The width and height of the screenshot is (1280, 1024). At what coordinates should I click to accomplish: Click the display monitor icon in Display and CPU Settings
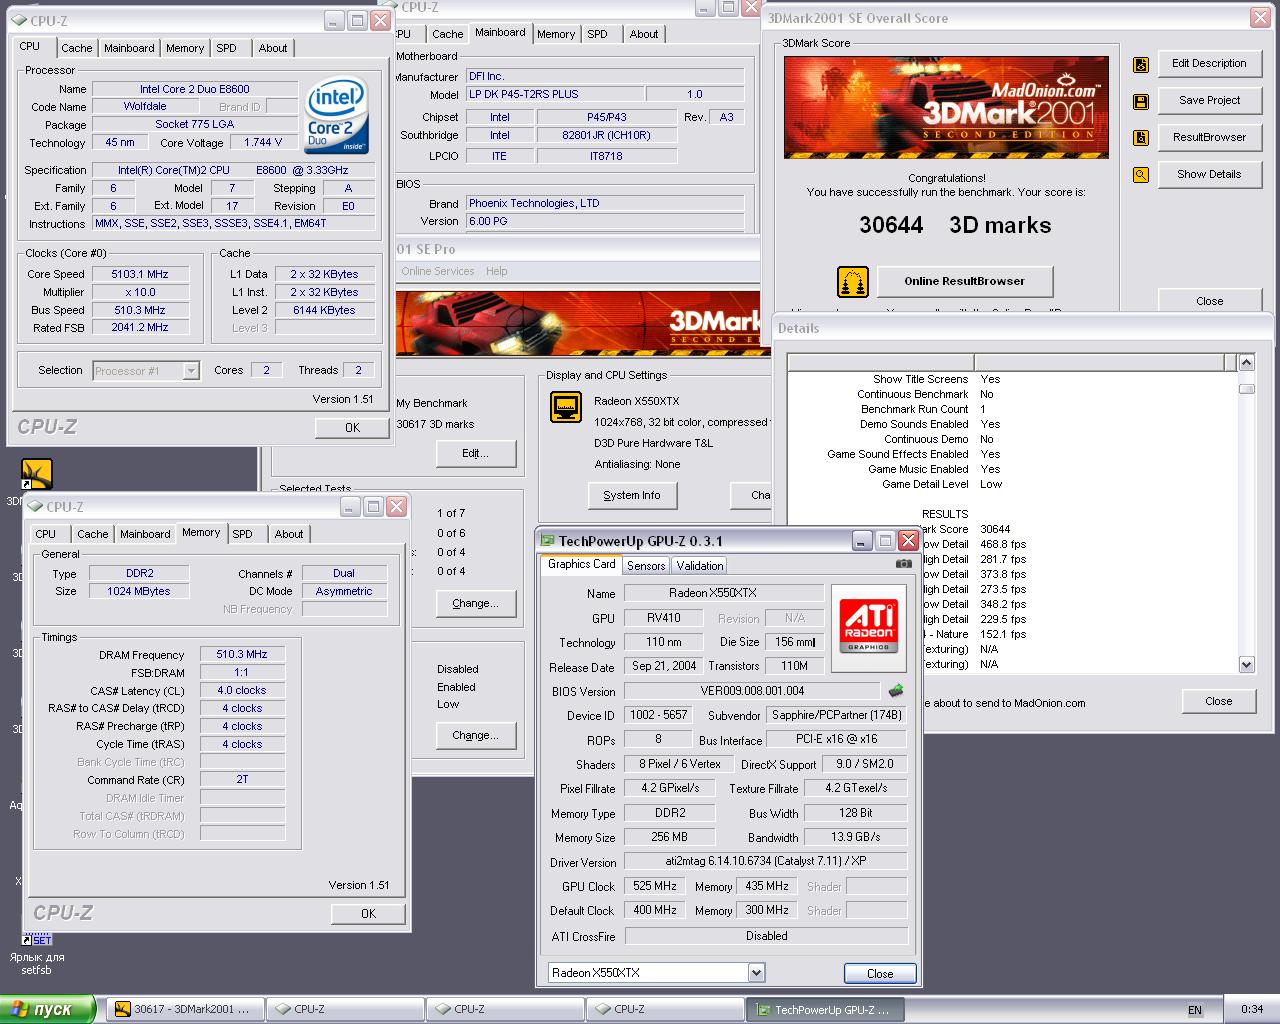567,408
